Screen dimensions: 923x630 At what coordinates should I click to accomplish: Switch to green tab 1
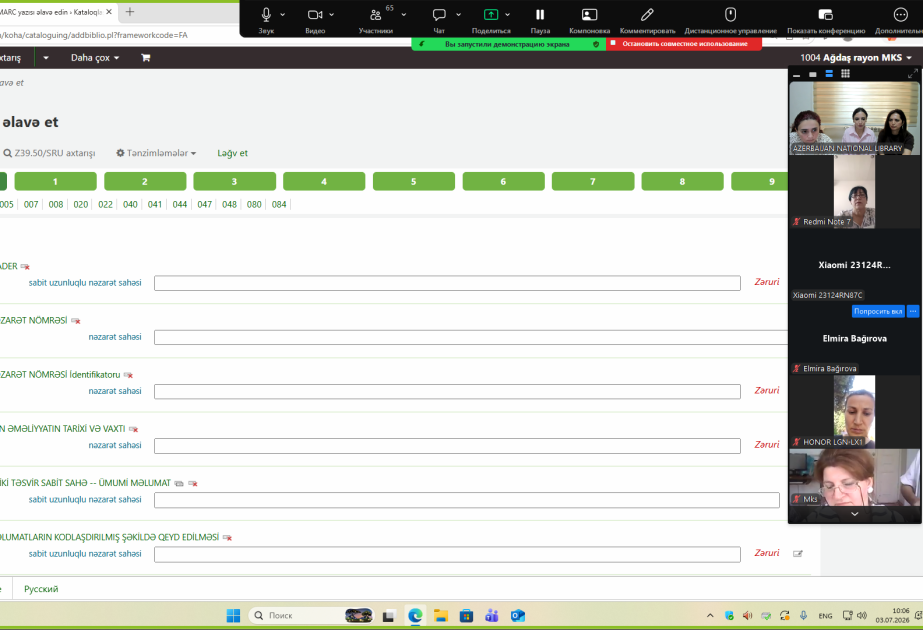(x=55, y=181)
